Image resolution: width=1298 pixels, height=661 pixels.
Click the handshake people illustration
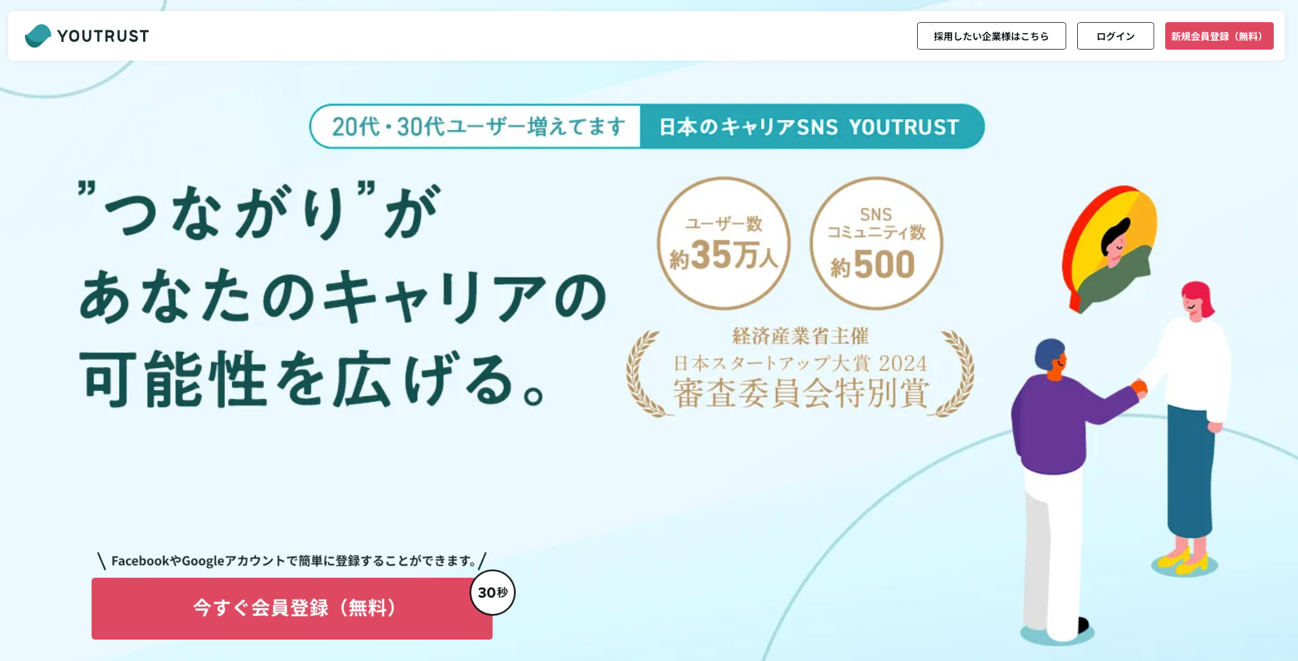(x=1121, y=463)
